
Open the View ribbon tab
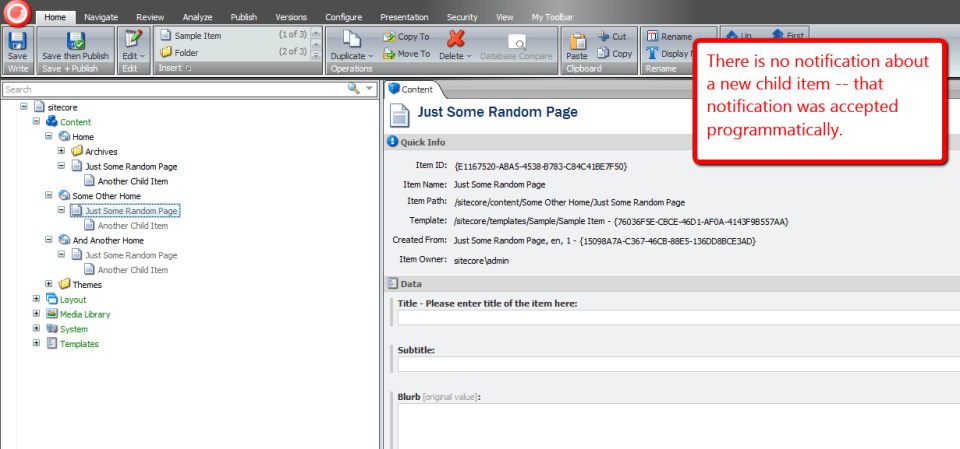(x=504, y=17)
